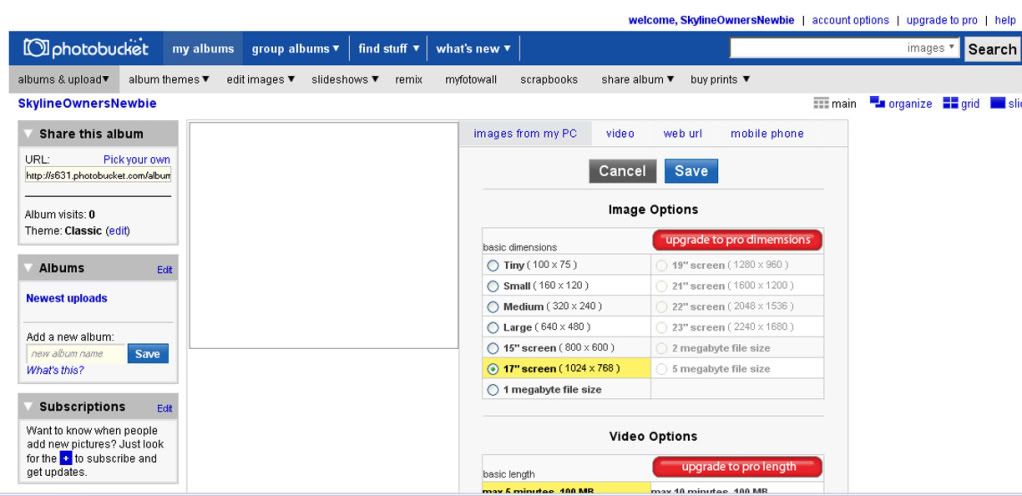Click the What's this? link

pos(55,370)
